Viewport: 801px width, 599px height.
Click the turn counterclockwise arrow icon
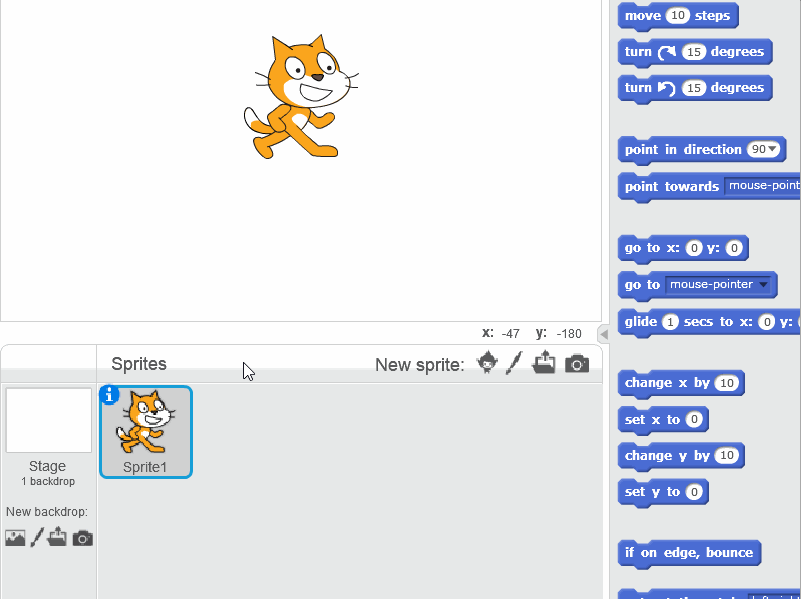tap(667, 88)
